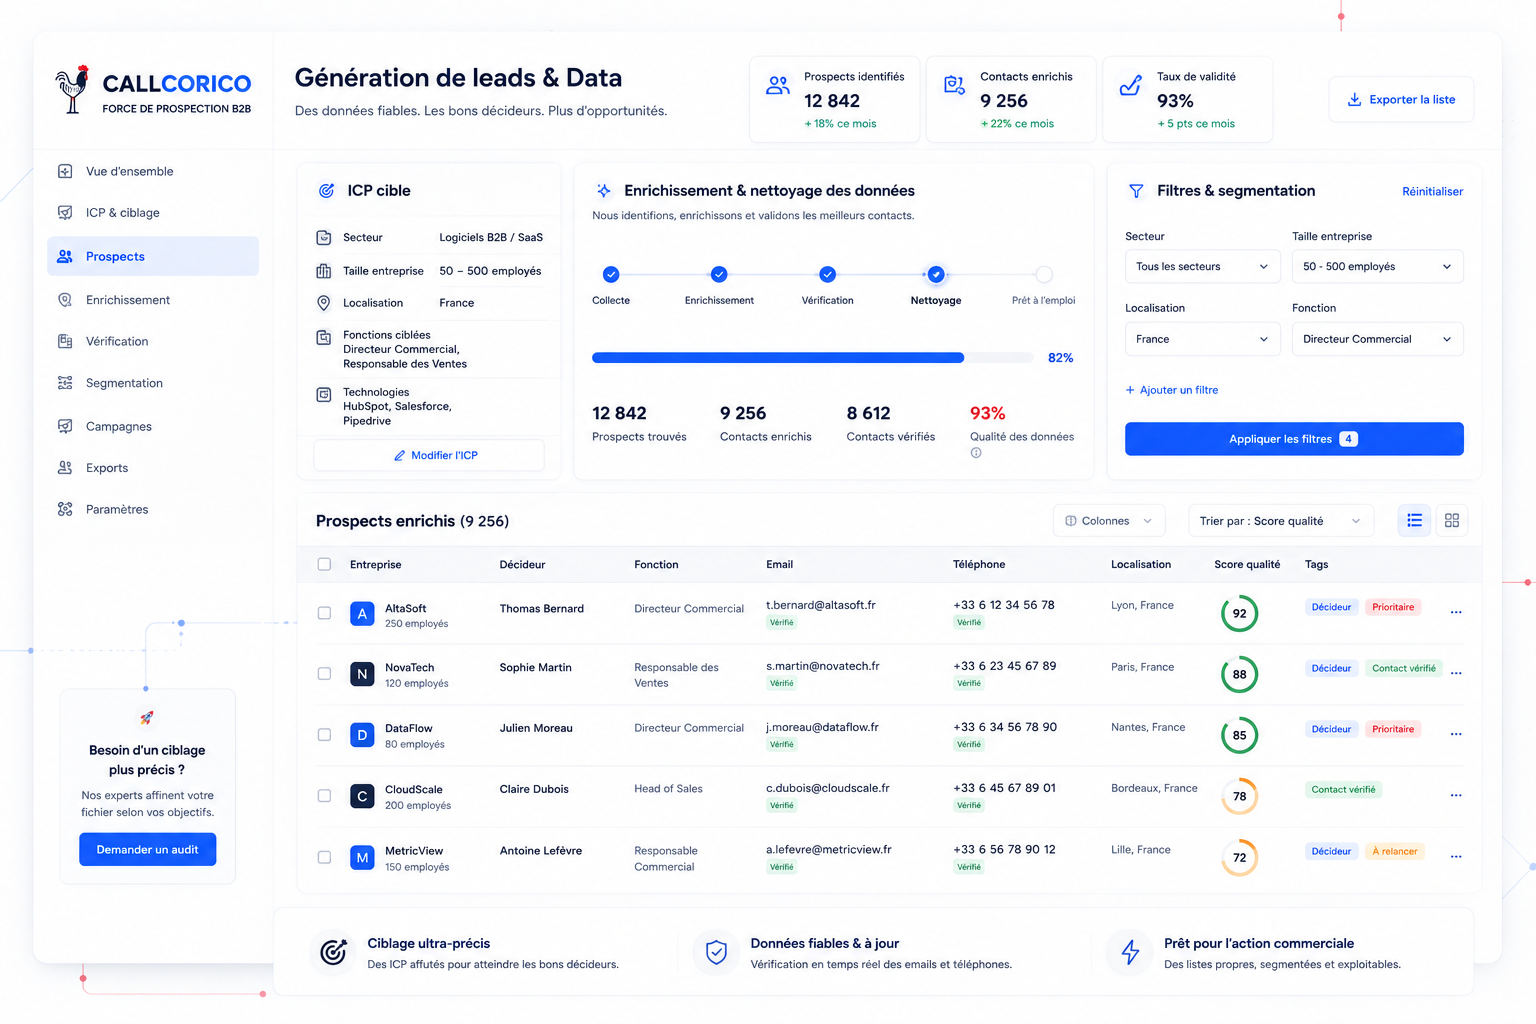1536x1024 pixels.
Task: Check the AltaSoft row checkbox
Action: (x=324, y=613)
